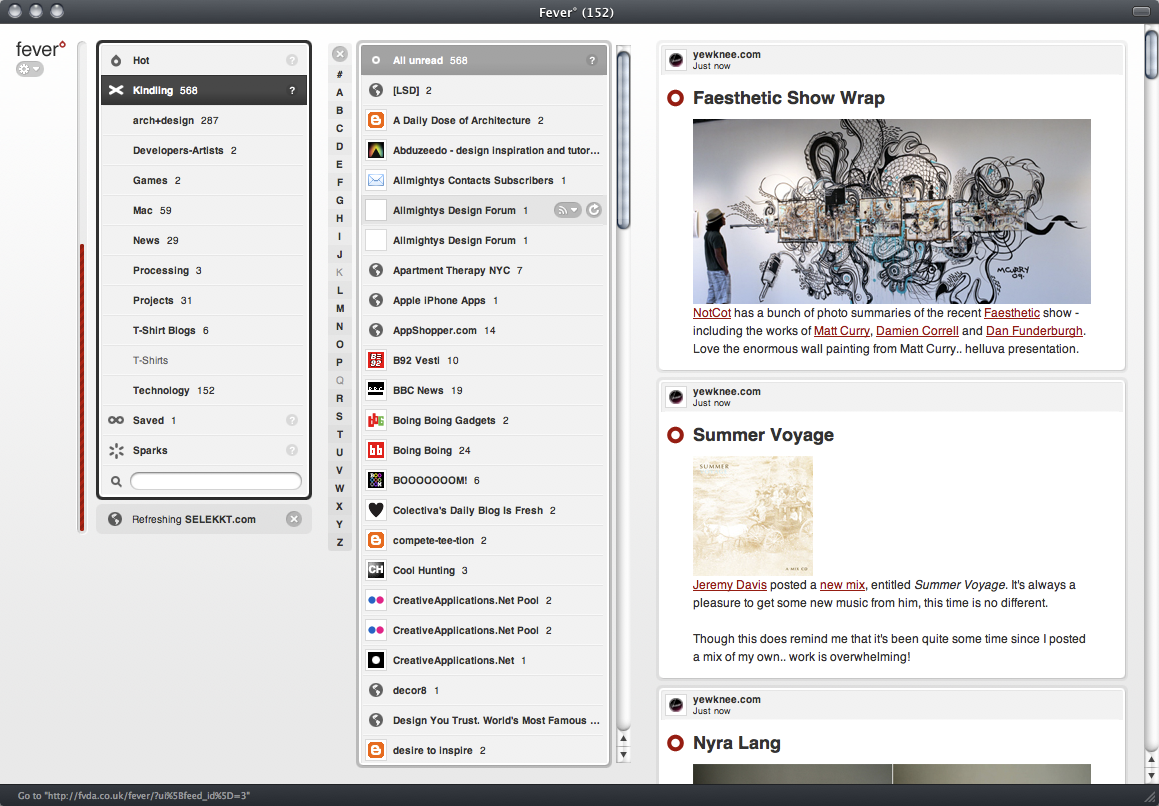Refresh Allmightys Design Forum via circular arrow icon
1159x806 pixels.
click(592, 210)
